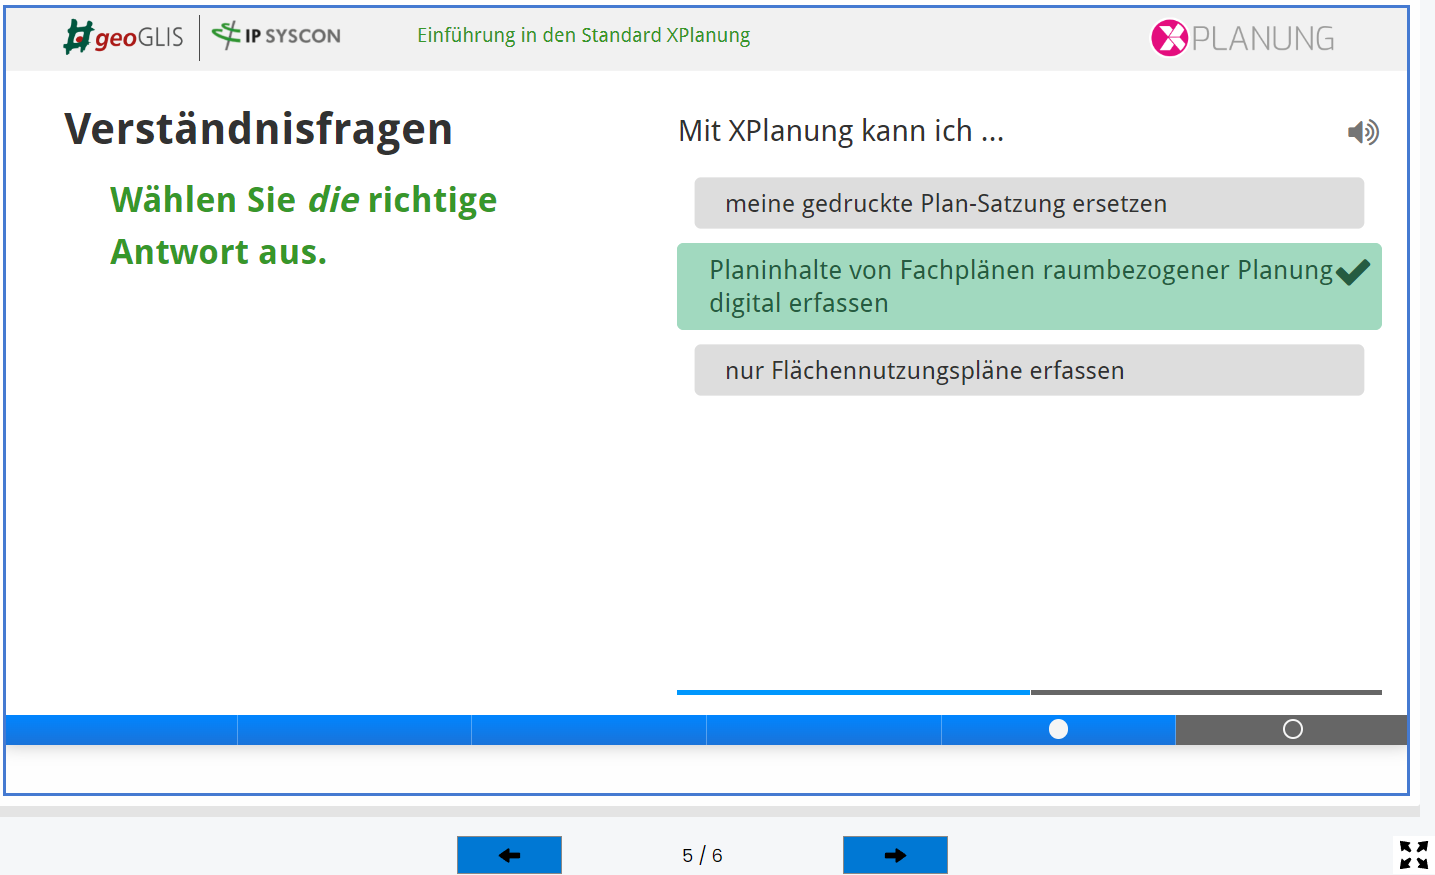Select answer "meine gedruckte Plan-Satzung ersetzen"
This screenshot has height=875, width=1435.
1028,203
